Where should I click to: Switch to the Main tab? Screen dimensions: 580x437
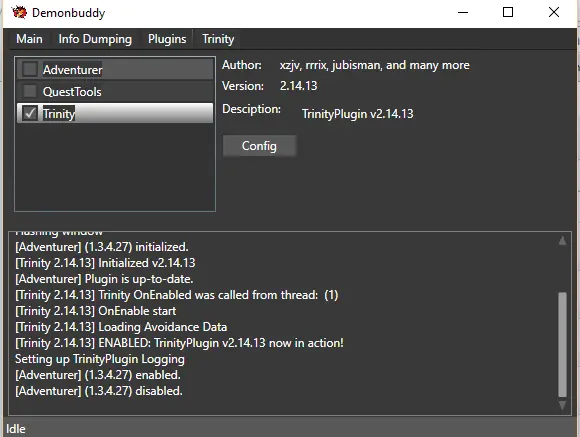click(29, 39)
